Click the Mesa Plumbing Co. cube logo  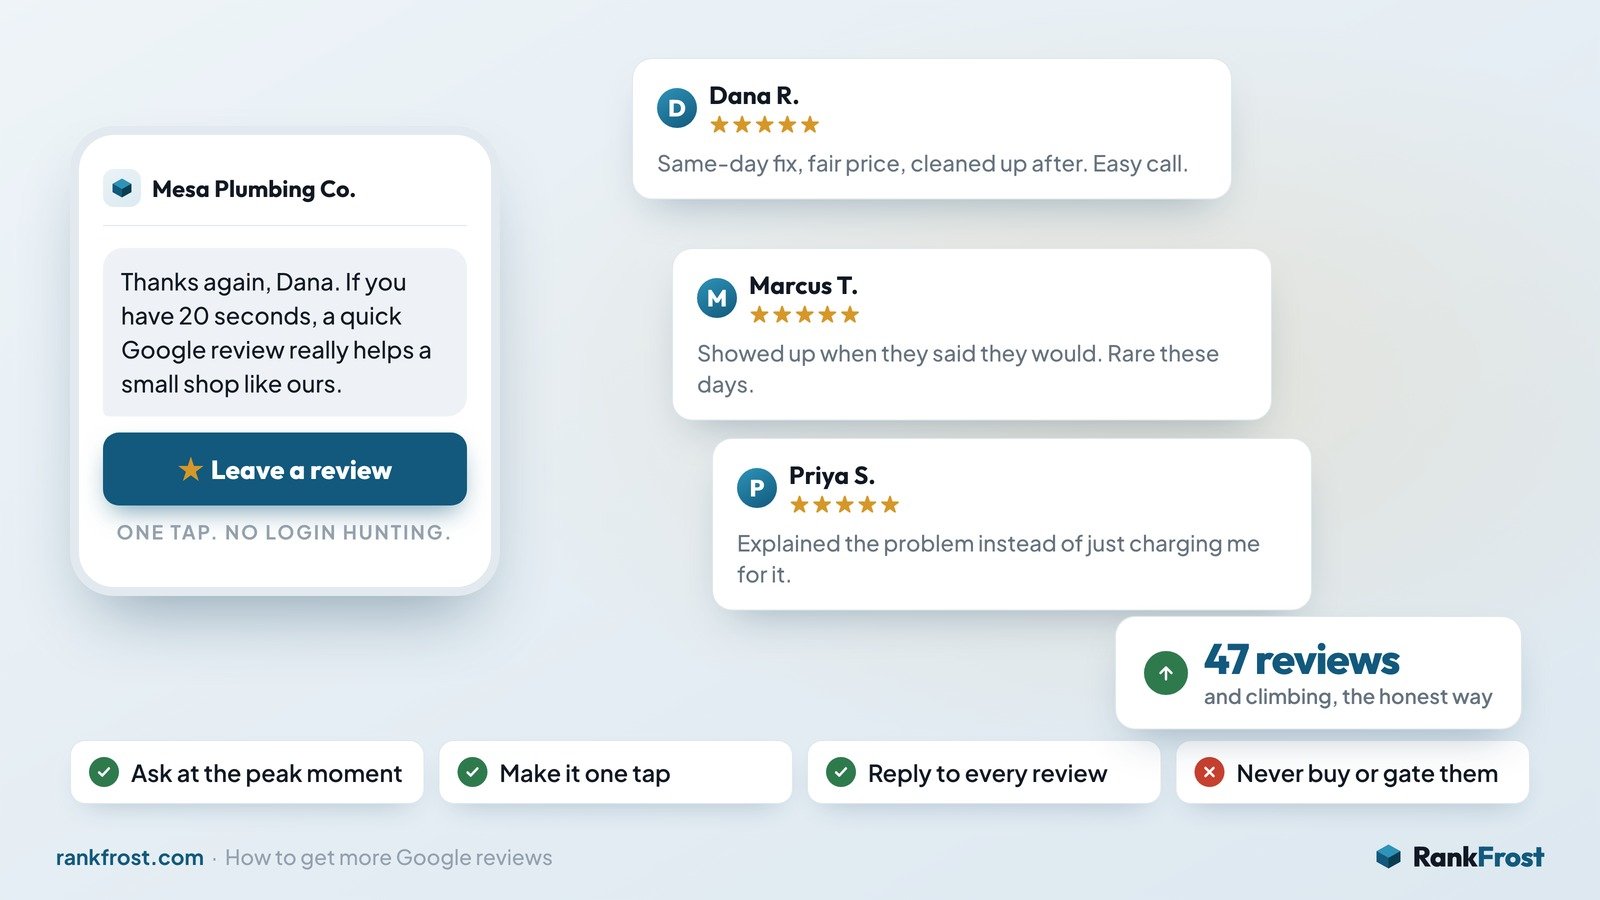coord(122,188)
